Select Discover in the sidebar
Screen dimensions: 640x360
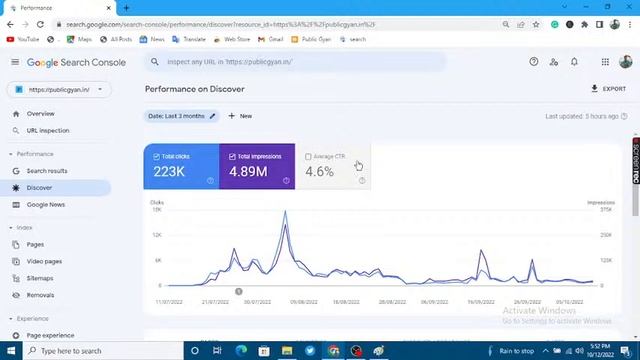(x=55, y=188)
